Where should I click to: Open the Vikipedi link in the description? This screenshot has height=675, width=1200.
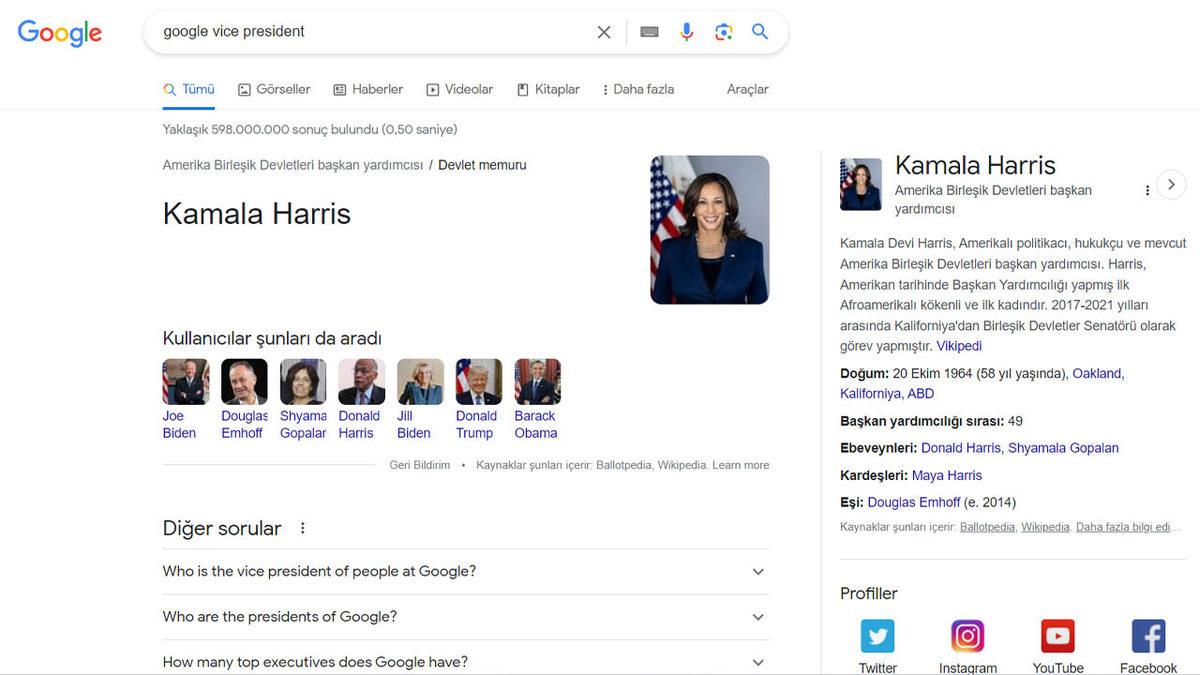point(958,345)
